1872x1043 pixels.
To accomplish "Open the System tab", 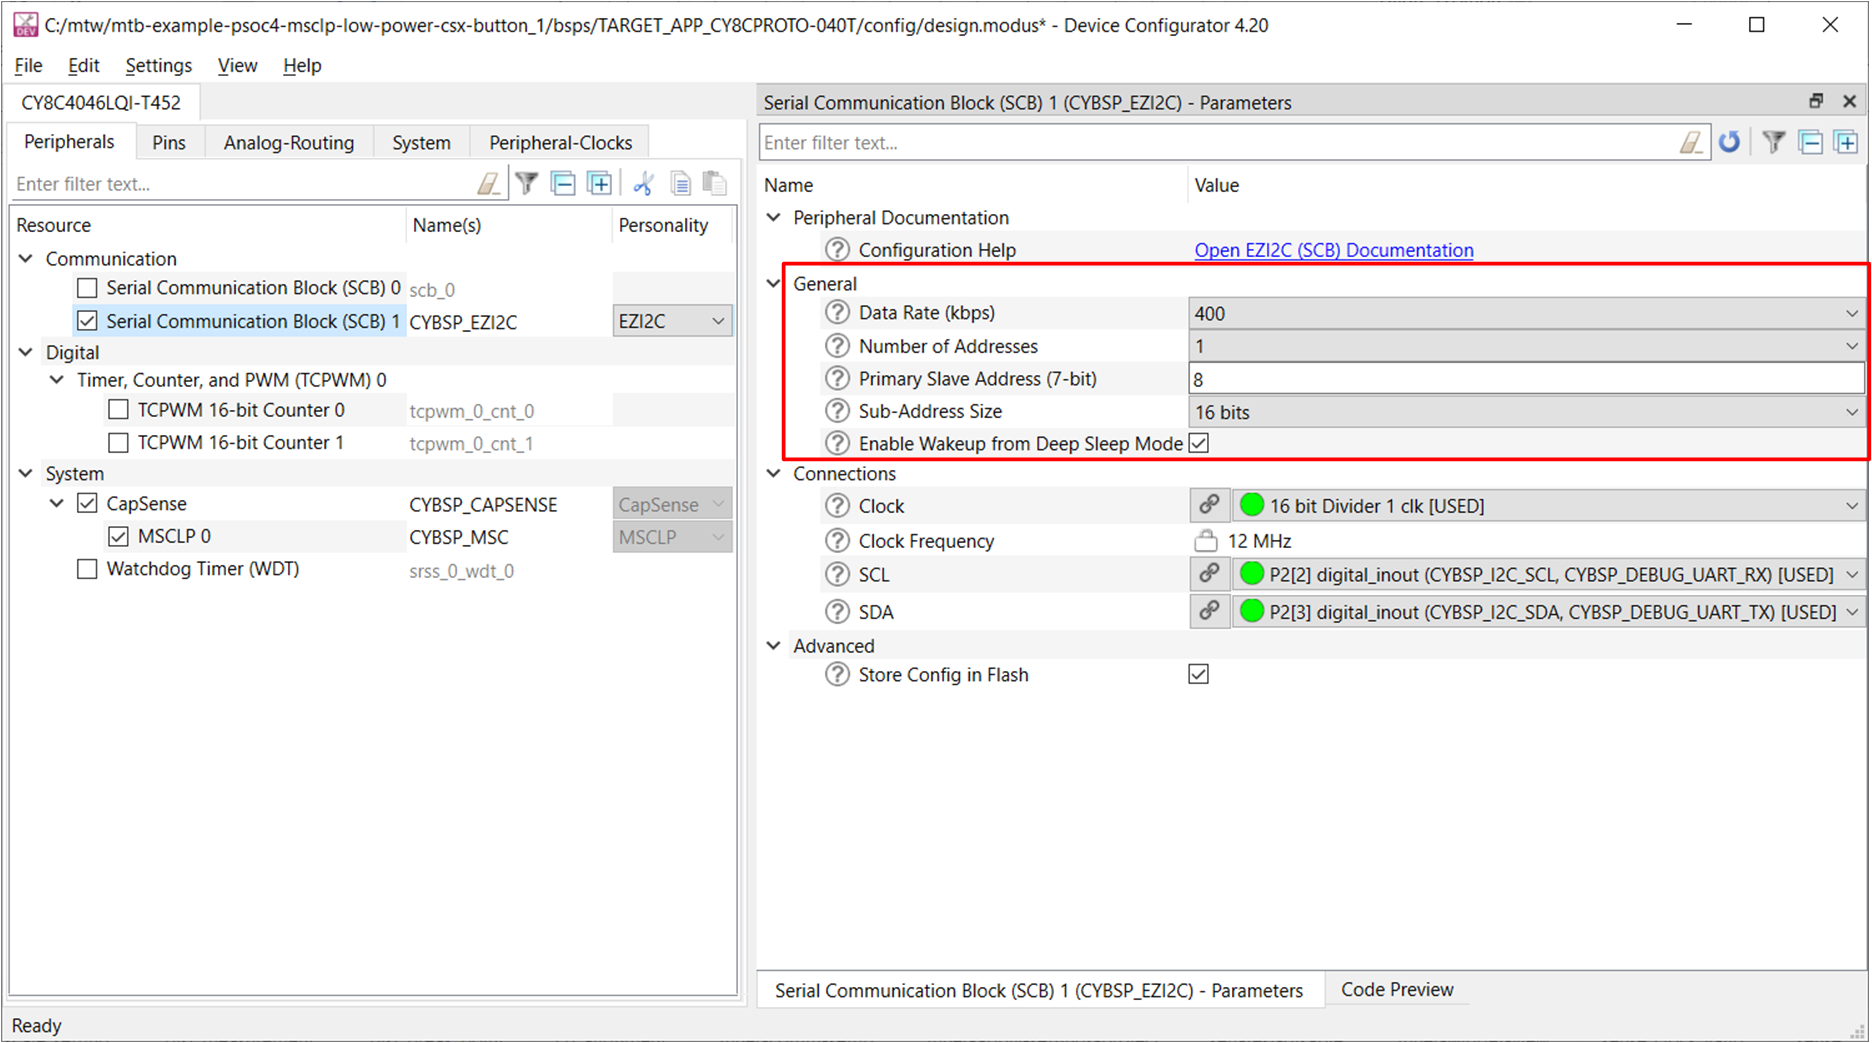I will (421, 142).
